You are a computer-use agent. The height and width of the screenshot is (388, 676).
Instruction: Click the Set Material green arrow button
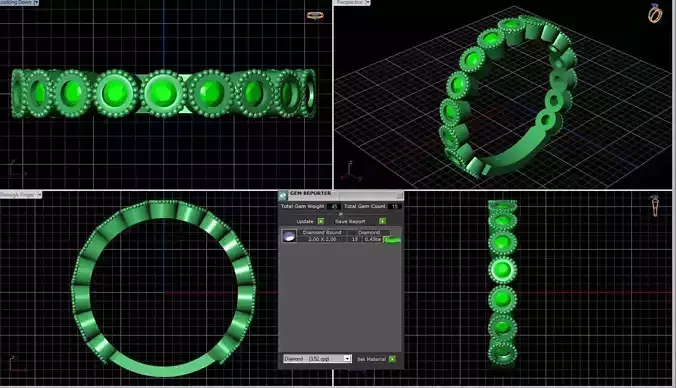click(392, 359)
